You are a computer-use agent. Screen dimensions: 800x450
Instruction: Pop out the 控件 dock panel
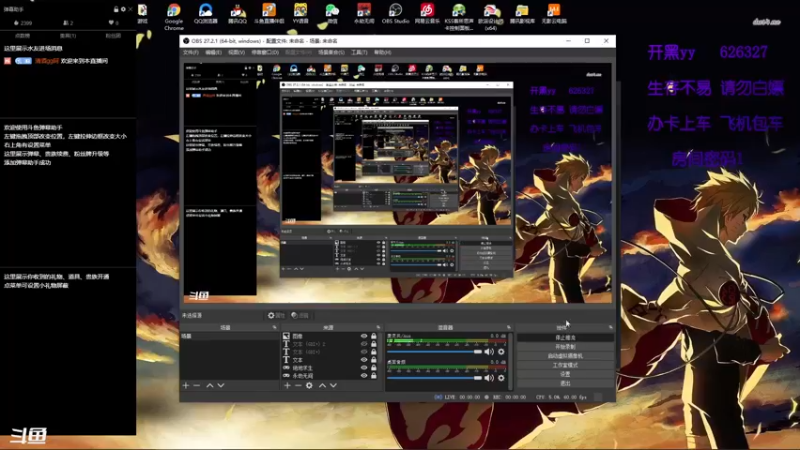point(611,327)
